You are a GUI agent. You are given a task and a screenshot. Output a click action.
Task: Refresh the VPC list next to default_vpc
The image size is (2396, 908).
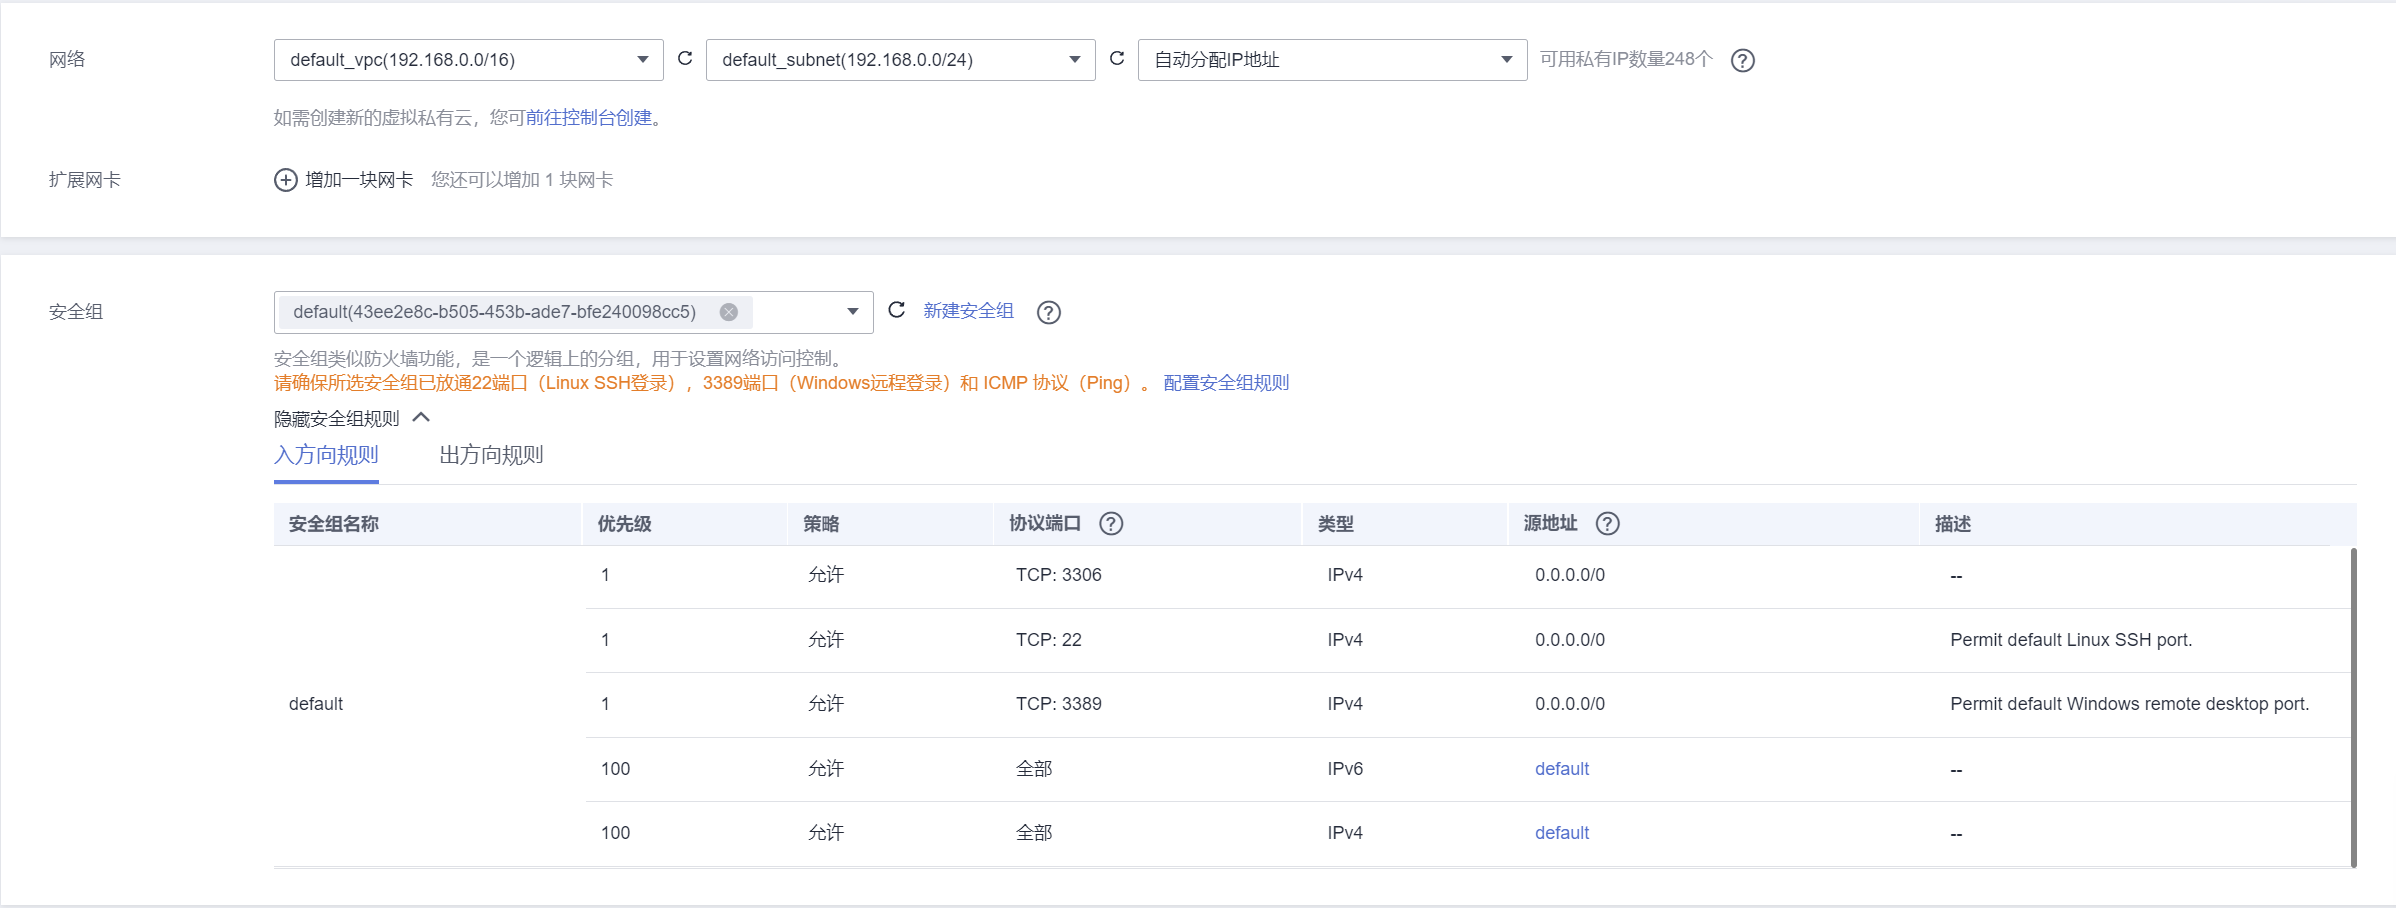point(685,59)
